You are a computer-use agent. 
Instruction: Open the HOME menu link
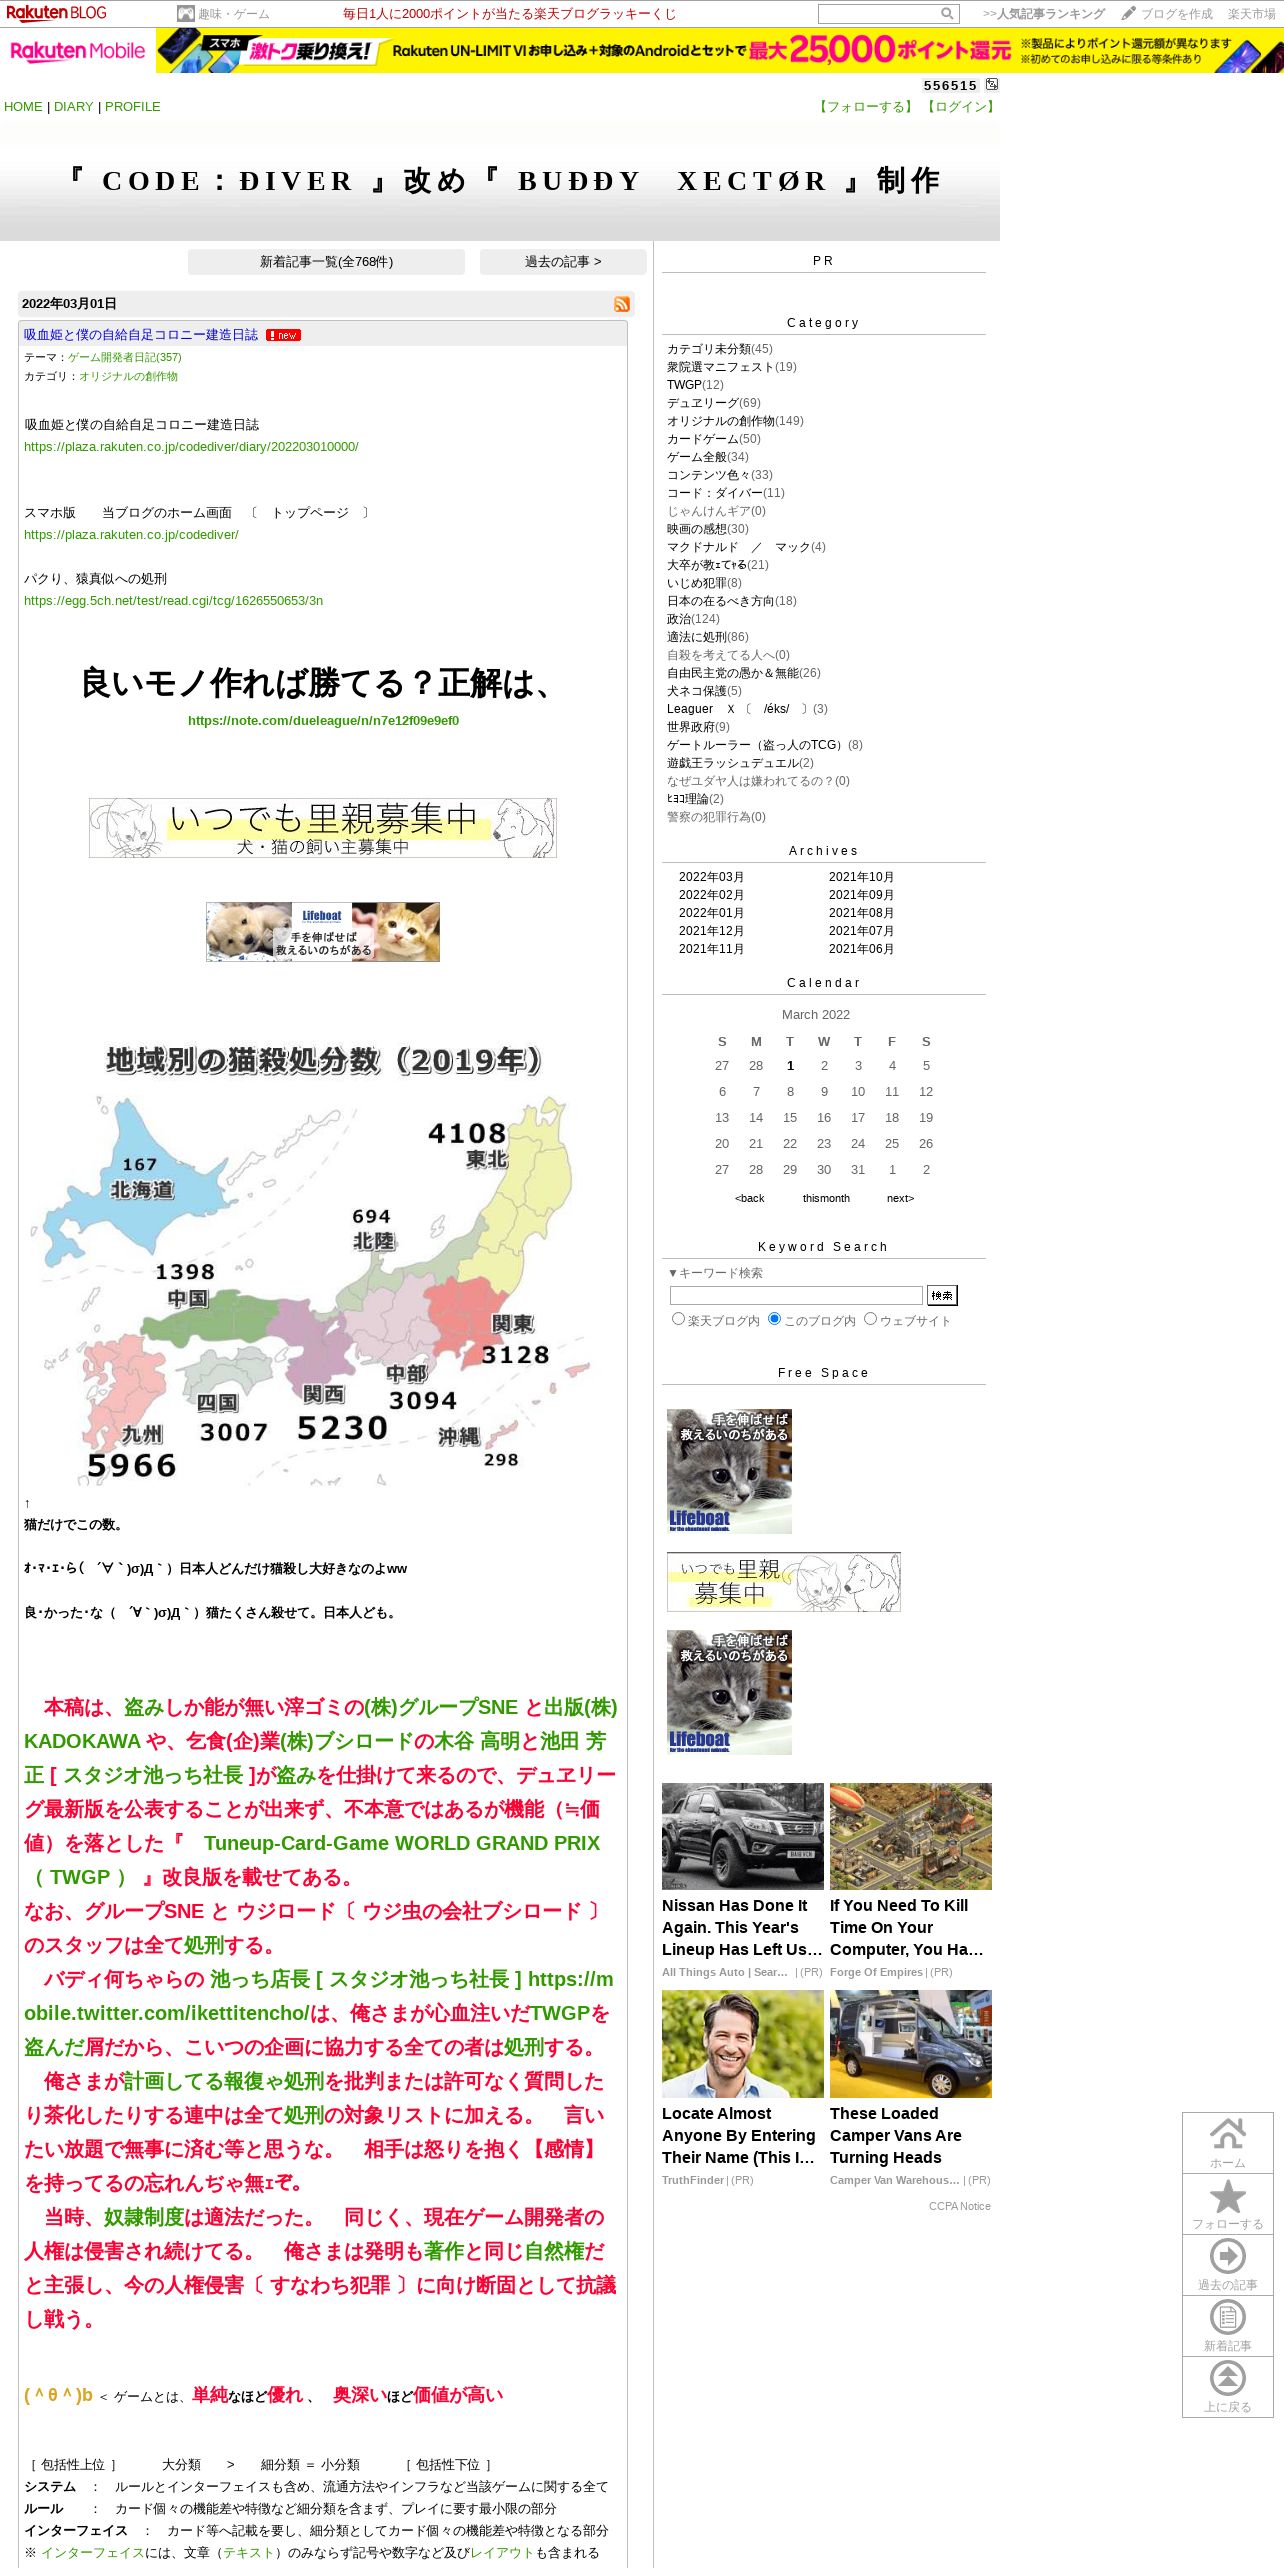23,107
